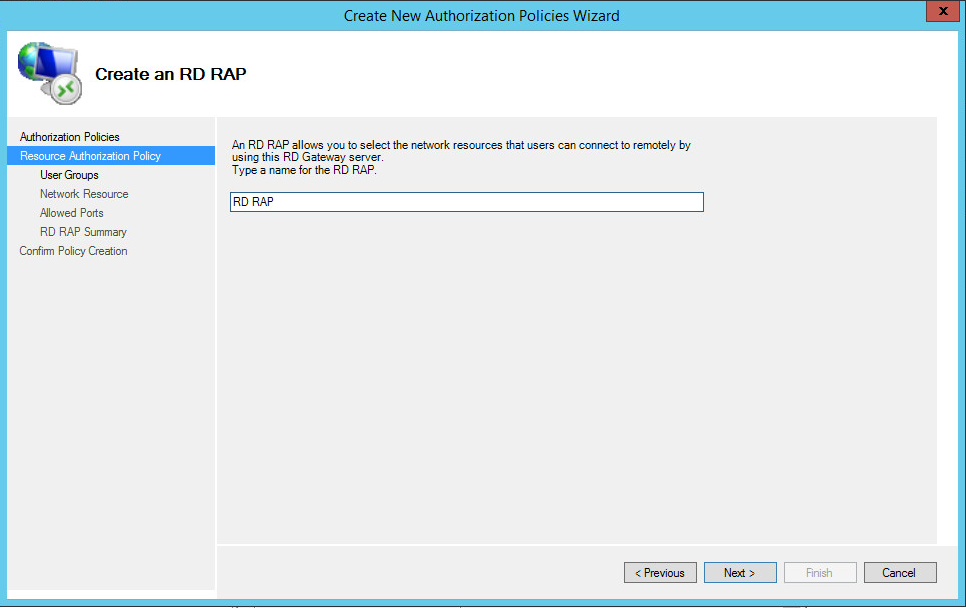Select the Network Resource step
This screenshot has height=608, width=966.
pos(84,194)
